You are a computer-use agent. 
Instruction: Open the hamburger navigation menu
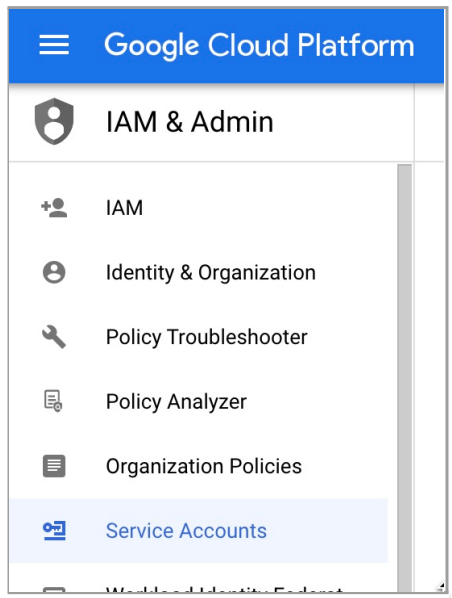tap(54, 45)
